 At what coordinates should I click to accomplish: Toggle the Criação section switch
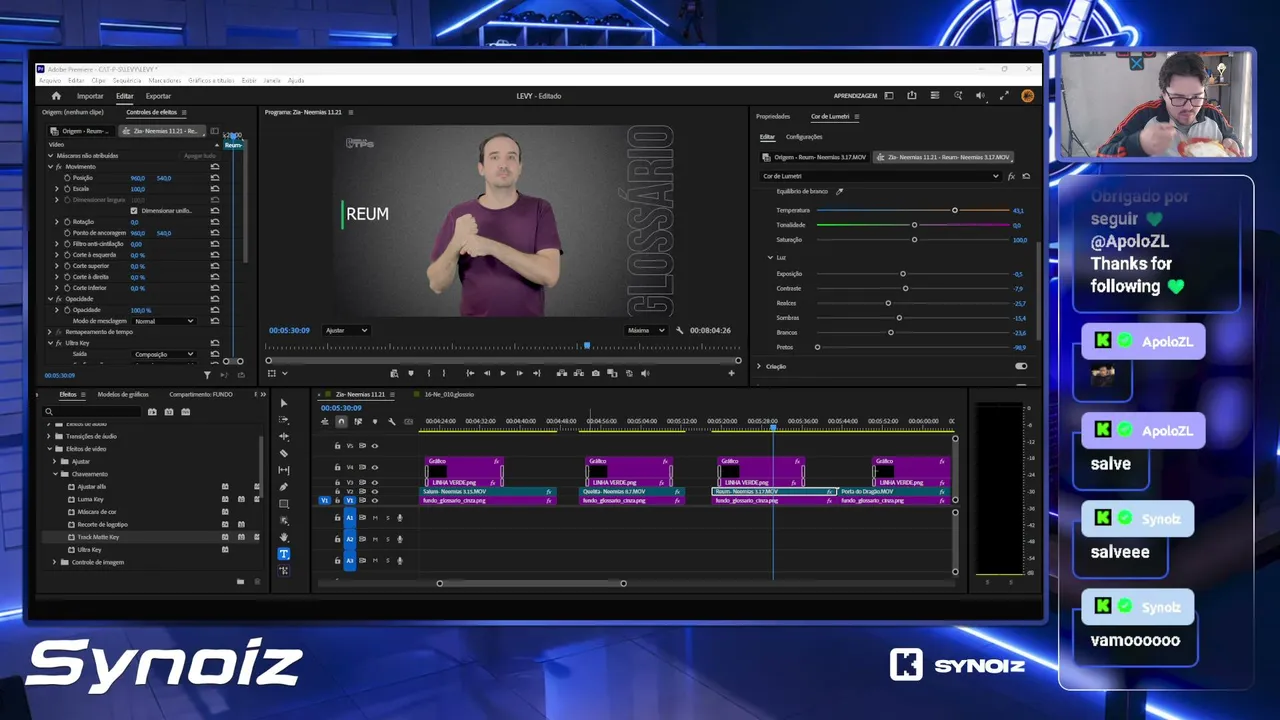[x=1021, y=366]
